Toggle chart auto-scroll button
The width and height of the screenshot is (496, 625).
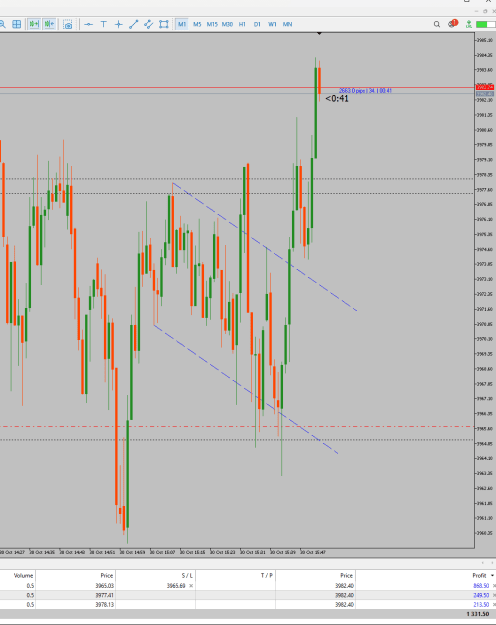click(x=34, y=24)
